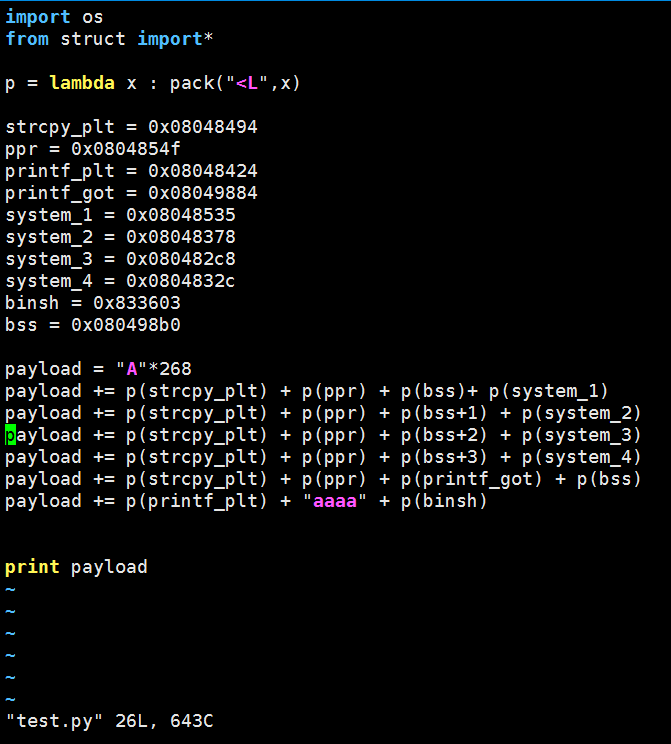The width and height of the screenshot is (671, 744).
Task: Place cursor on the lambda keyword
Action: pyautogui.click(x=82, y=83)
